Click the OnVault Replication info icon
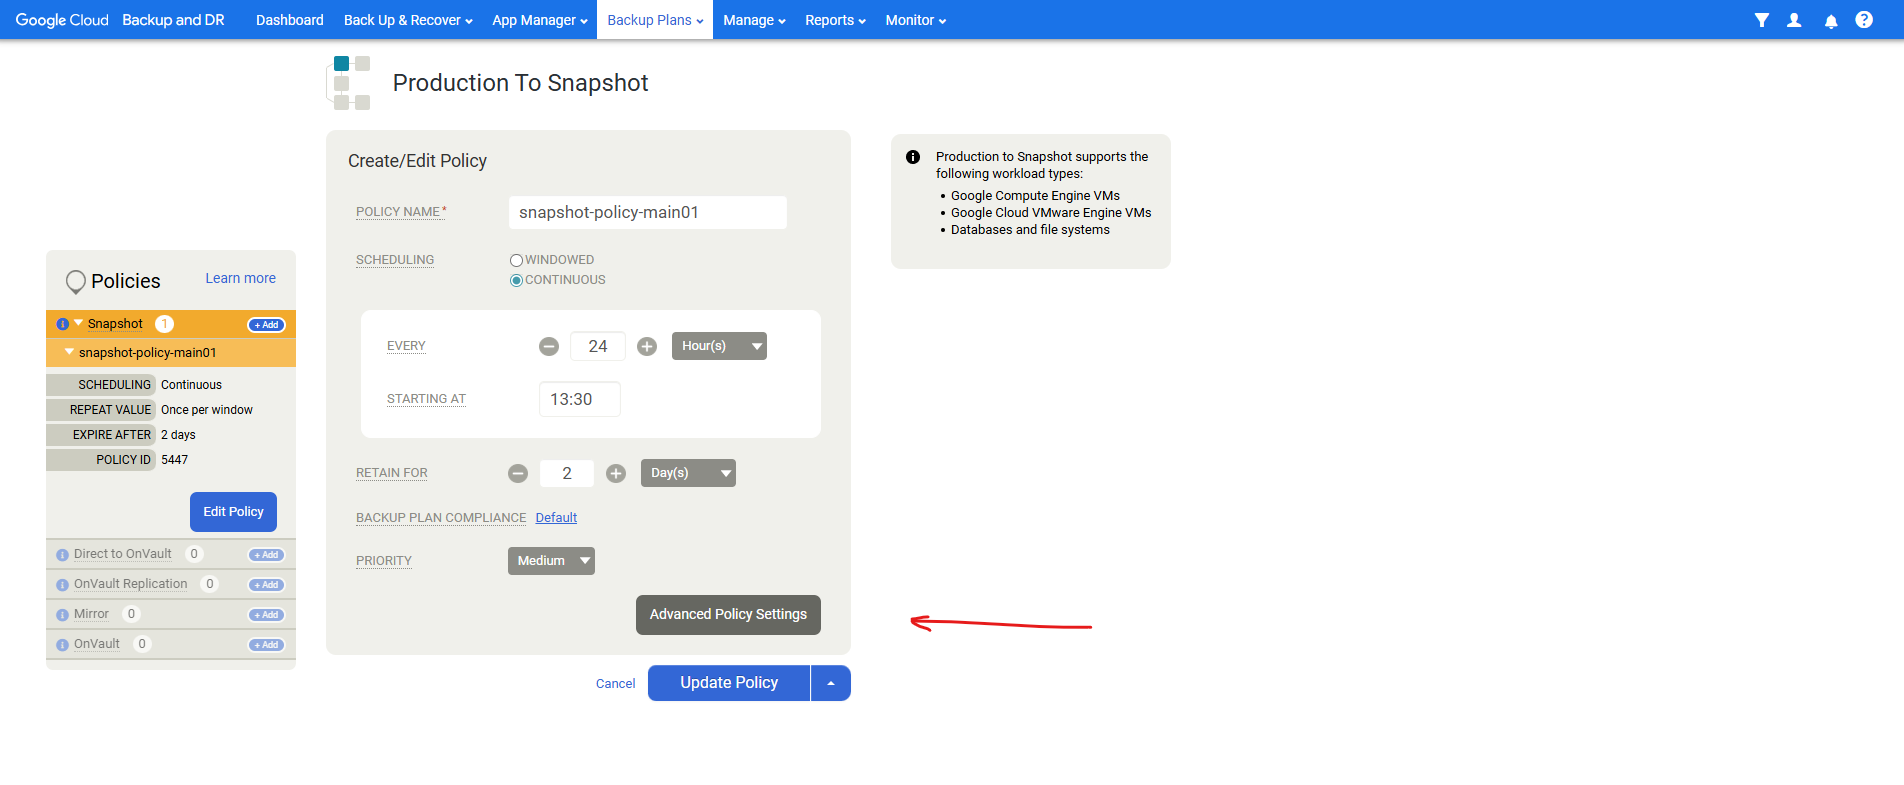Viewport: 1904px width, 785px height. pos(62,585)
